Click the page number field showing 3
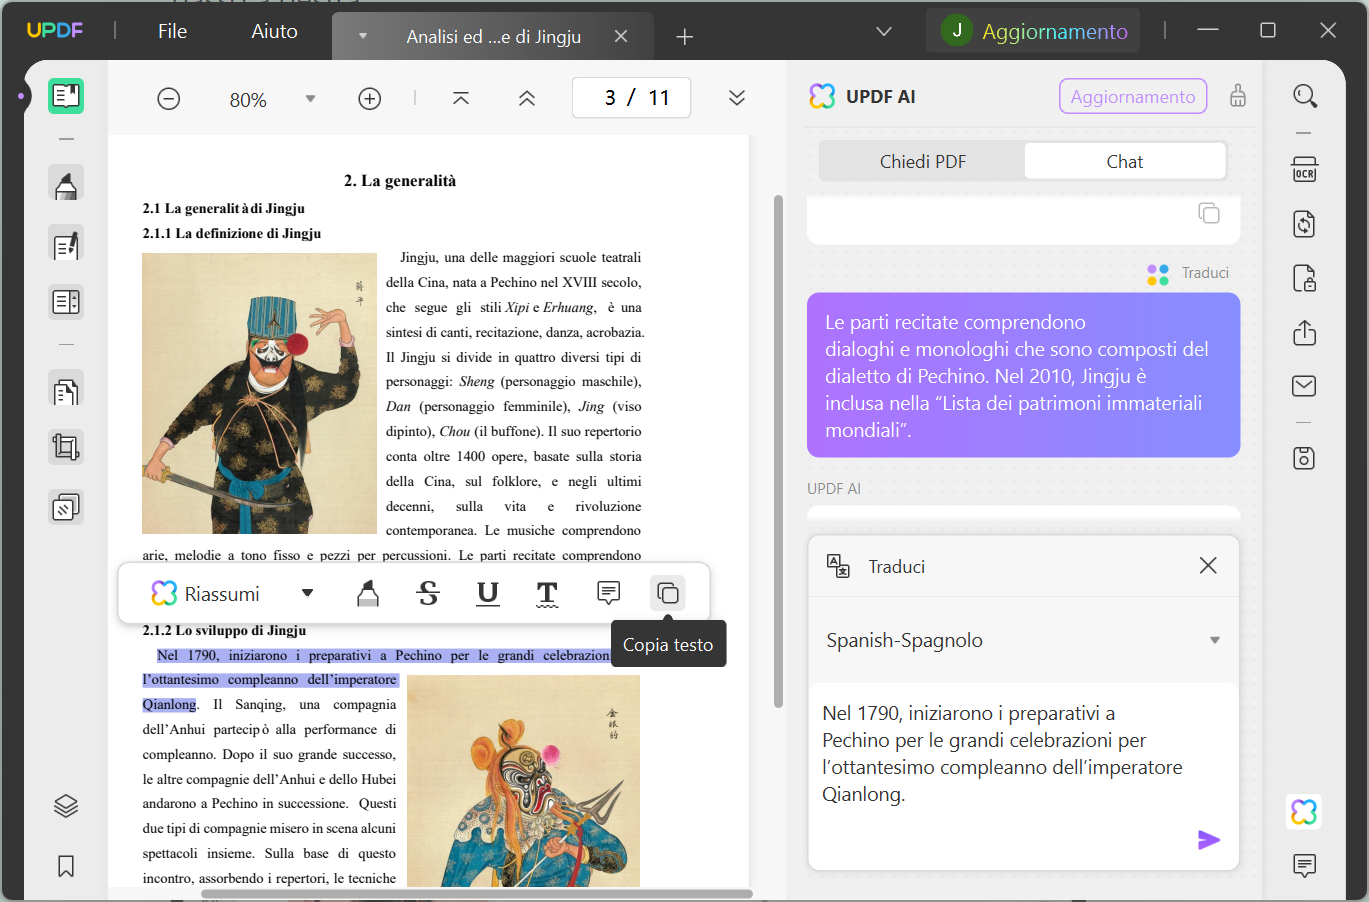Screen dimensions: 1369x902 [x=610, y=98]
